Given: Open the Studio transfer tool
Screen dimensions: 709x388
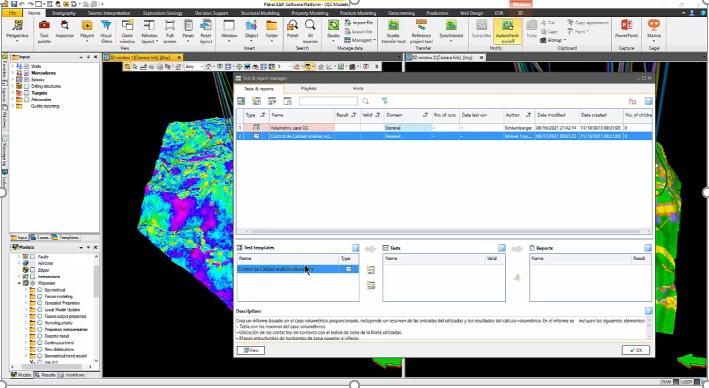Looking at the screenshot, I should (x=393, y=31).
